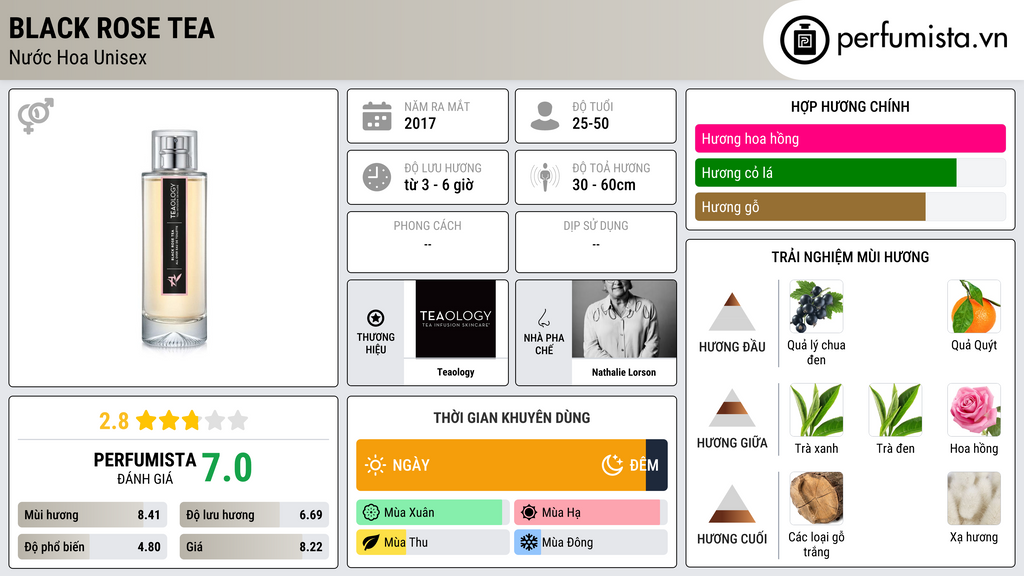The height and width of the screenshot is (576, 1024).
Task: Click the Hương giữa pyramid icon
Action: point(732,408)
